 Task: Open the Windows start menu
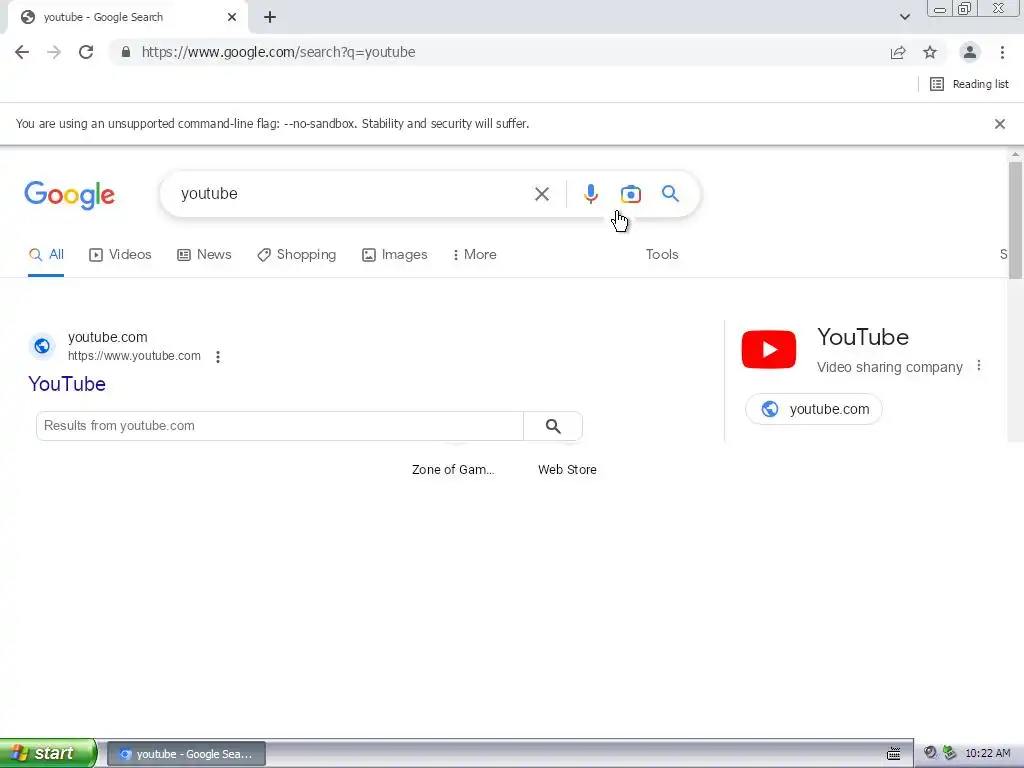(x=48, y=753)
